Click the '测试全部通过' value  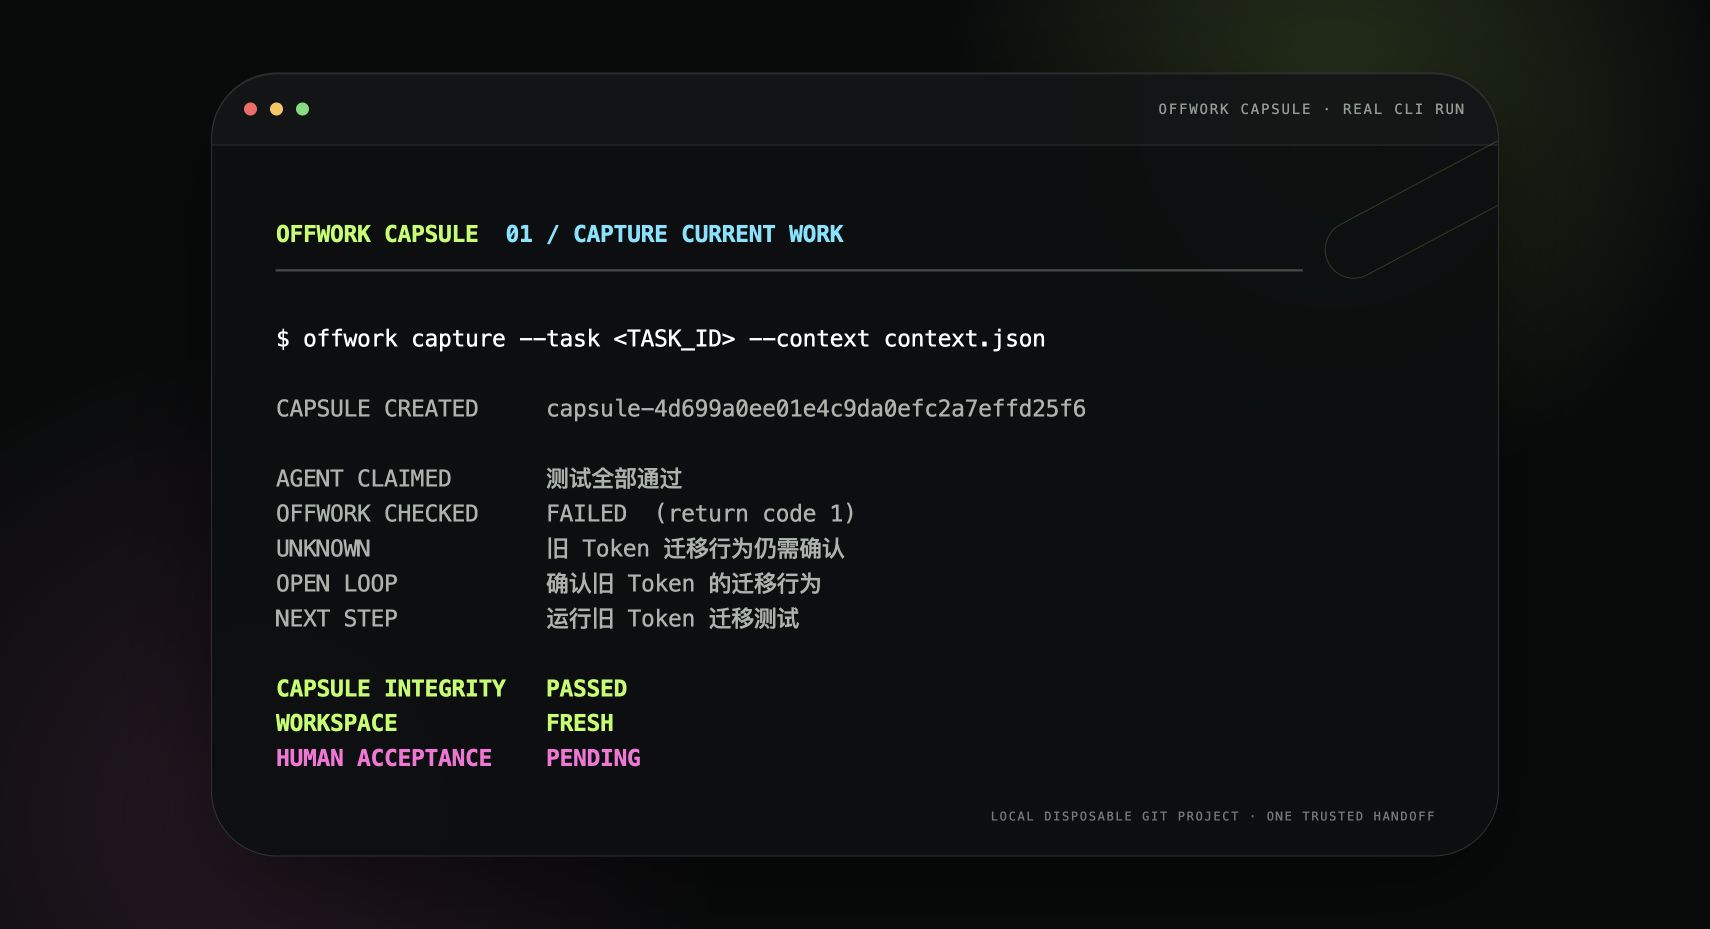[x=614, y=479]
